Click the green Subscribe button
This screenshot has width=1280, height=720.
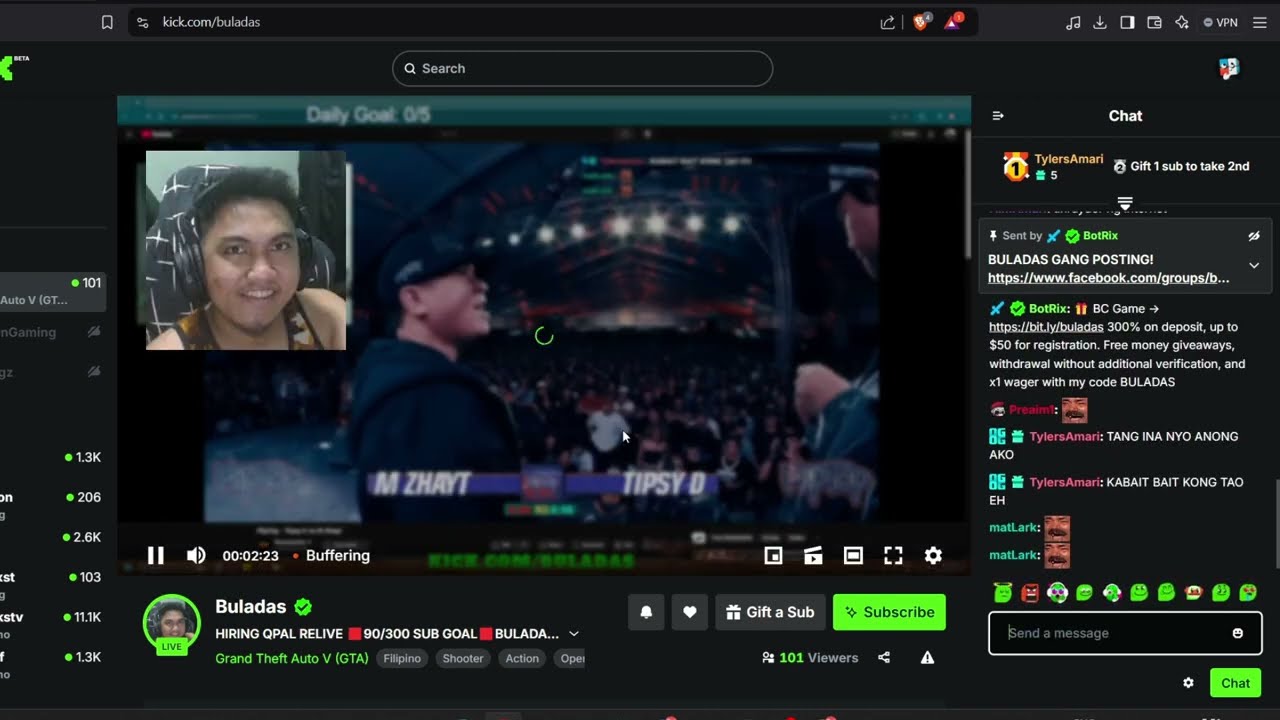point(889,612)
